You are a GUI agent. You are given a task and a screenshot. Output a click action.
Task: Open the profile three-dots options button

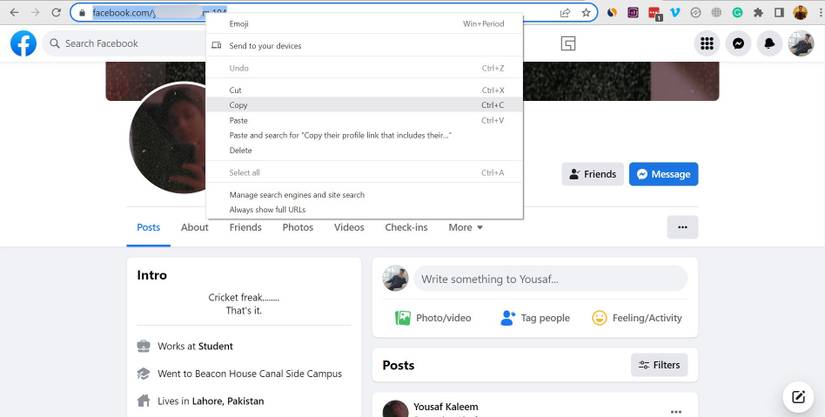click(682, 227)
